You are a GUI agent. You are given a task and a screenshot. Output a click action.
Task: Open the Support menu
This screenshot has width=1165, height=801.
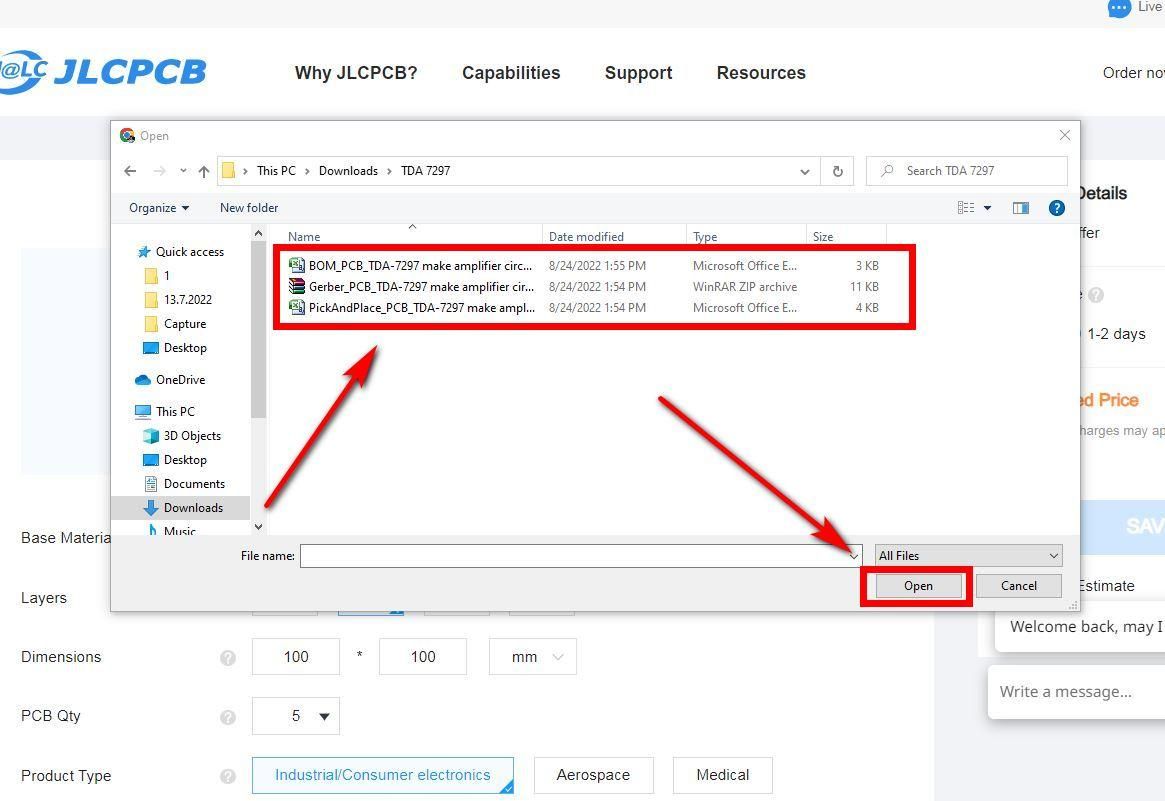tap(638, 73)
